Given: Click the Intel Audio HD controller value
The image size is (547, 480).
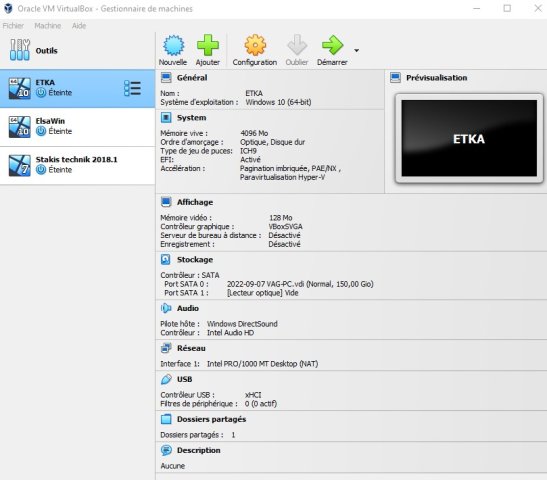Looking at the screenshot, I should point(230,332).
